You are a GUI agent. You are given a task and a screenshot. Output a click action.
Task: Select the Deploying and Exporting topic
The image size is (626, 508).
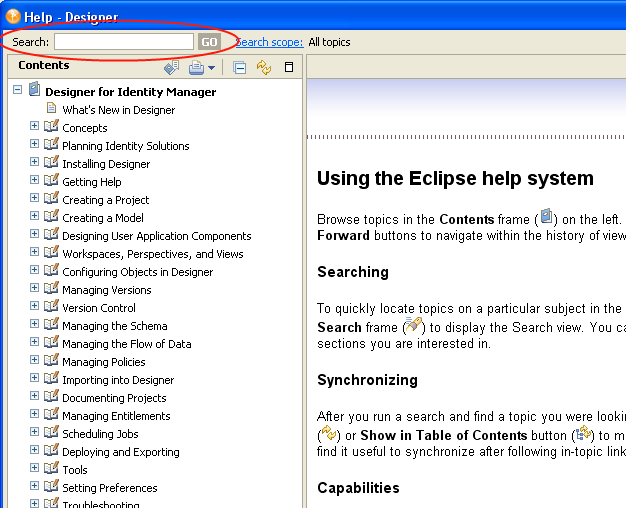(121, 452)
